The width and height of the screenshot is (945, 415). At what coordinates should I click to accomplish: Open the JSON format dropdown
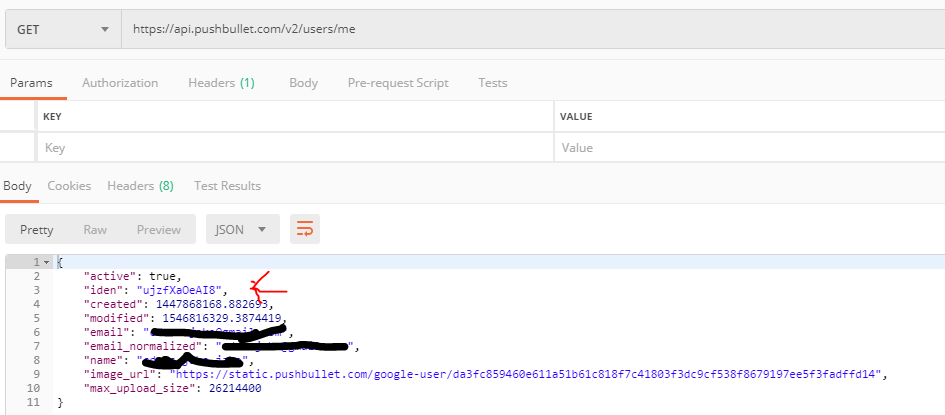coord(243,229)
